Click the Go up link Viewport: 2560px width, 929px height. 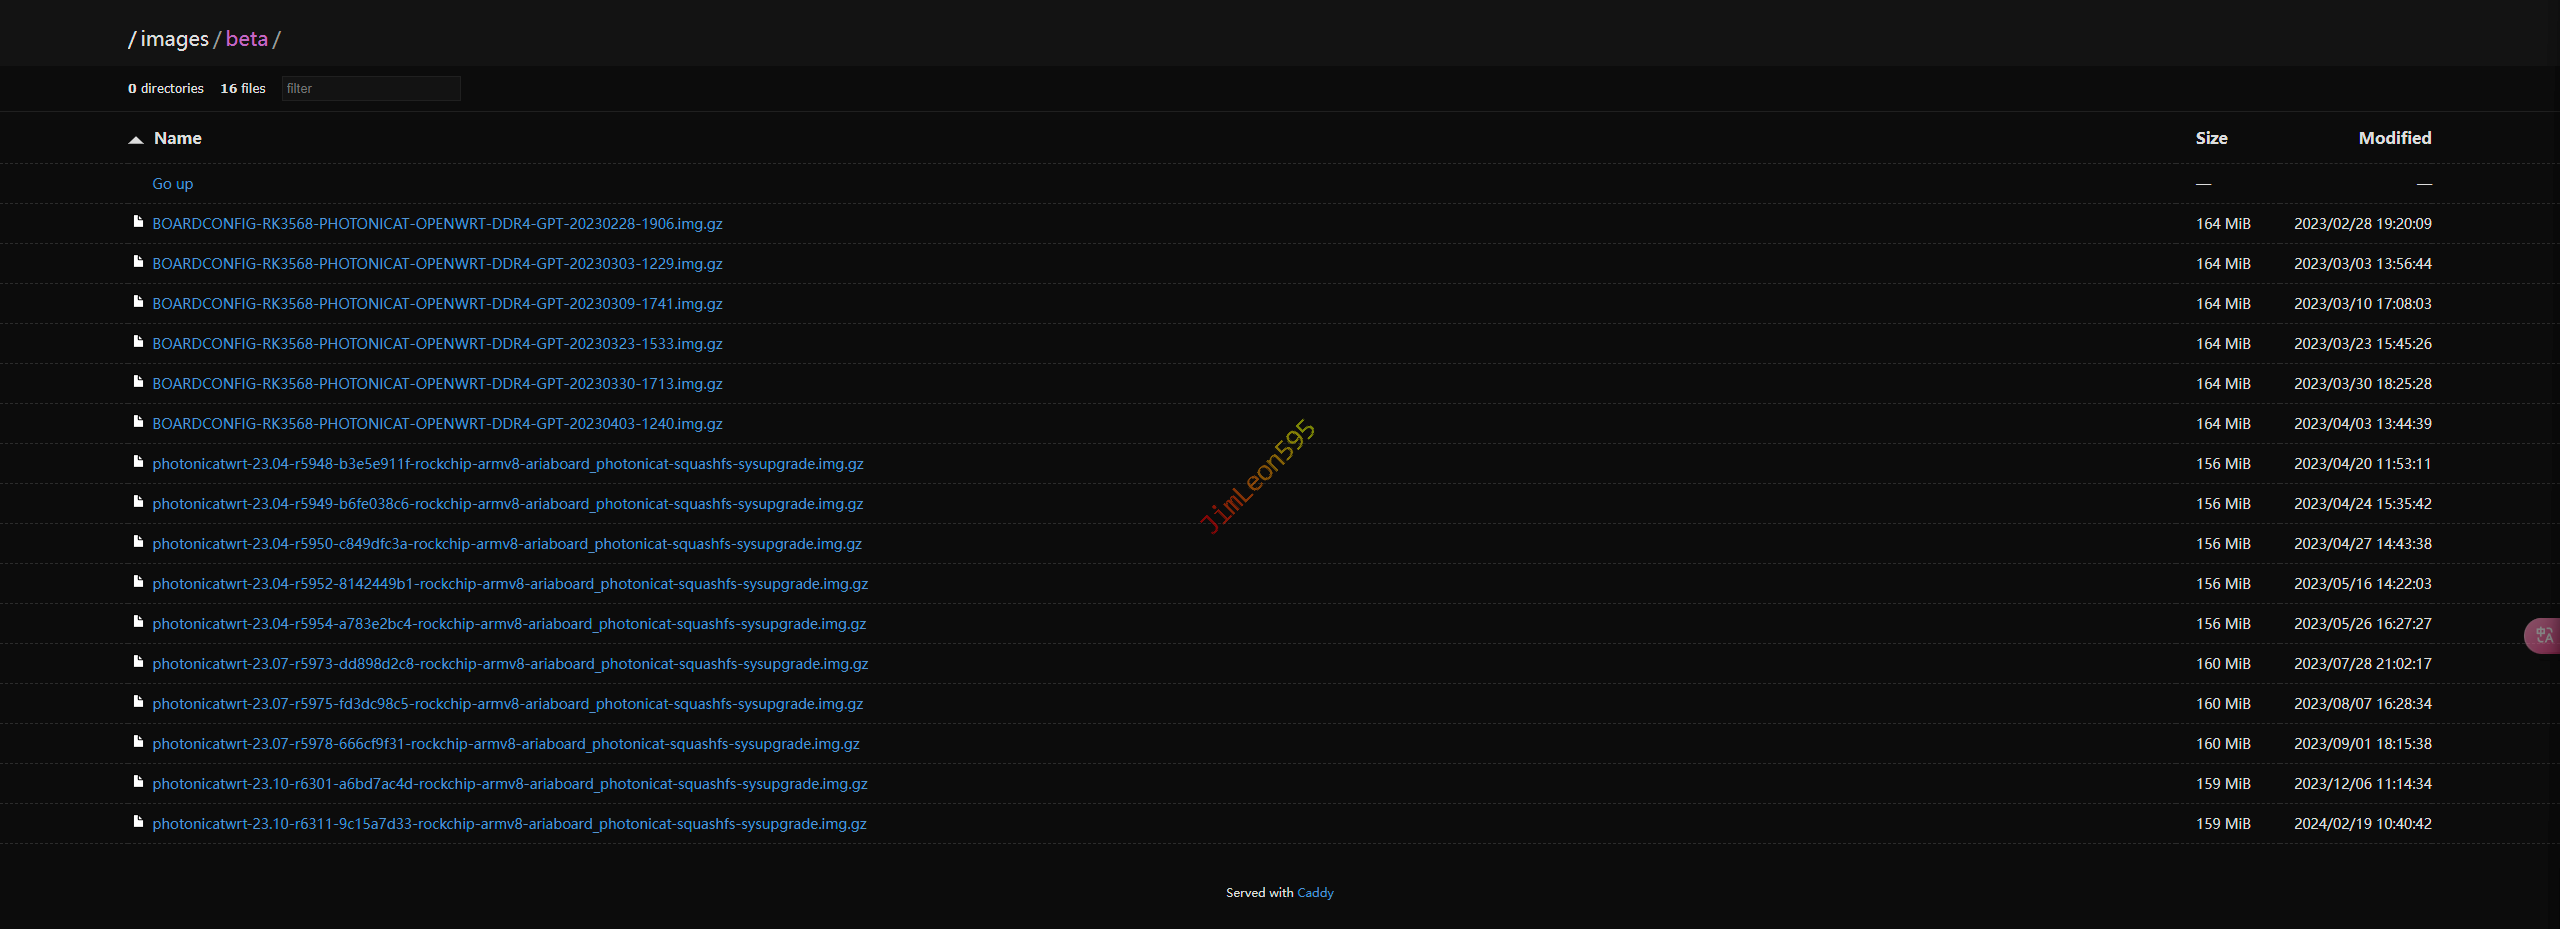click(172, 184)
